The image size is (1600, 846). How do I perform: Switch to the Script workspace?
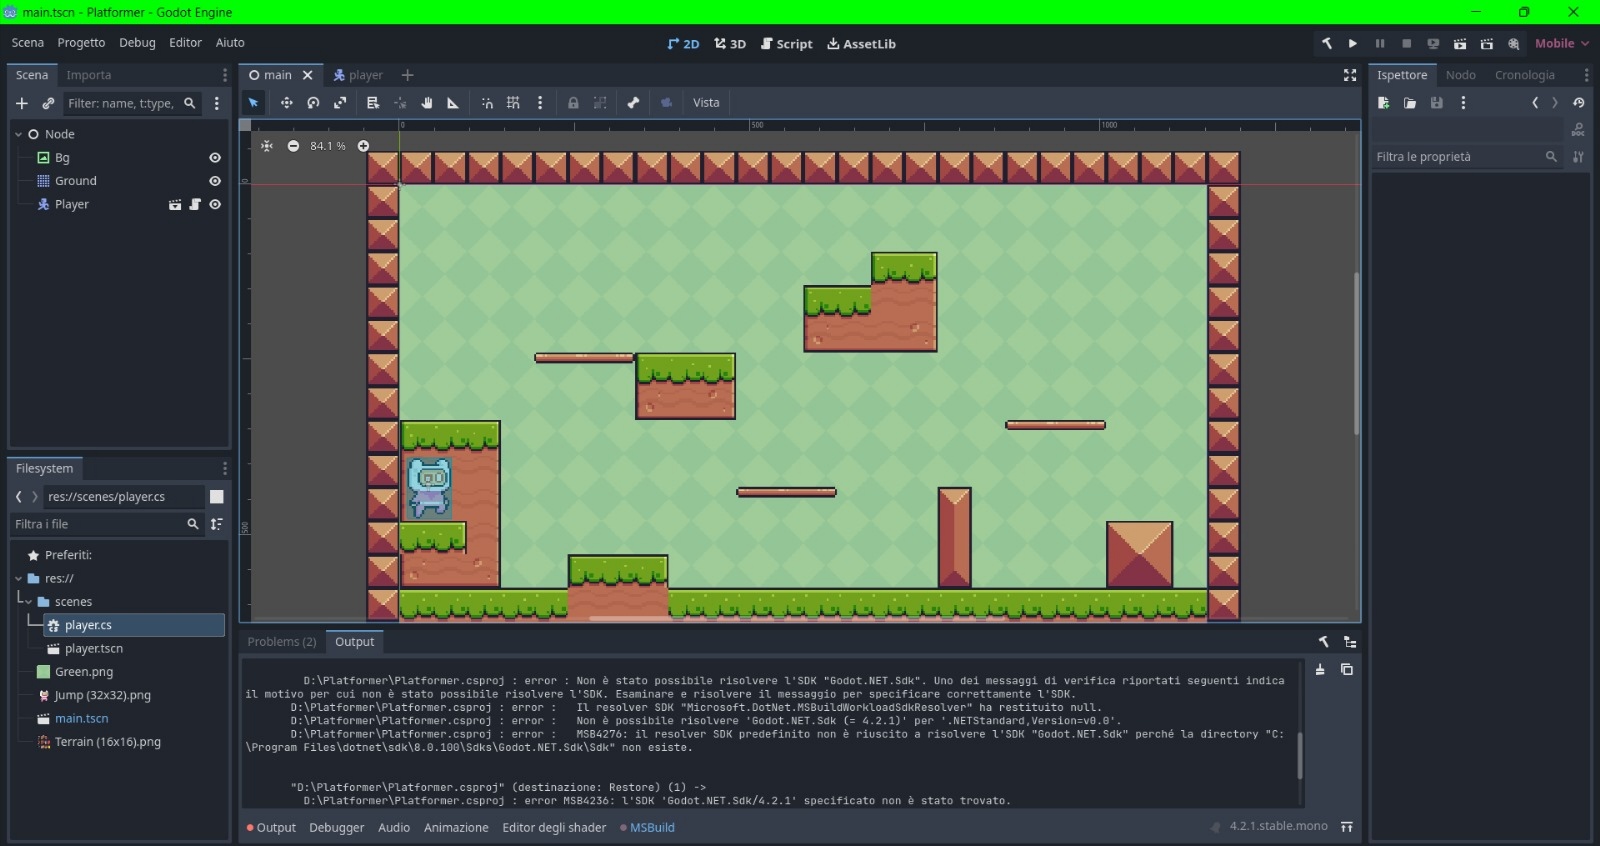tap(787, 44)
